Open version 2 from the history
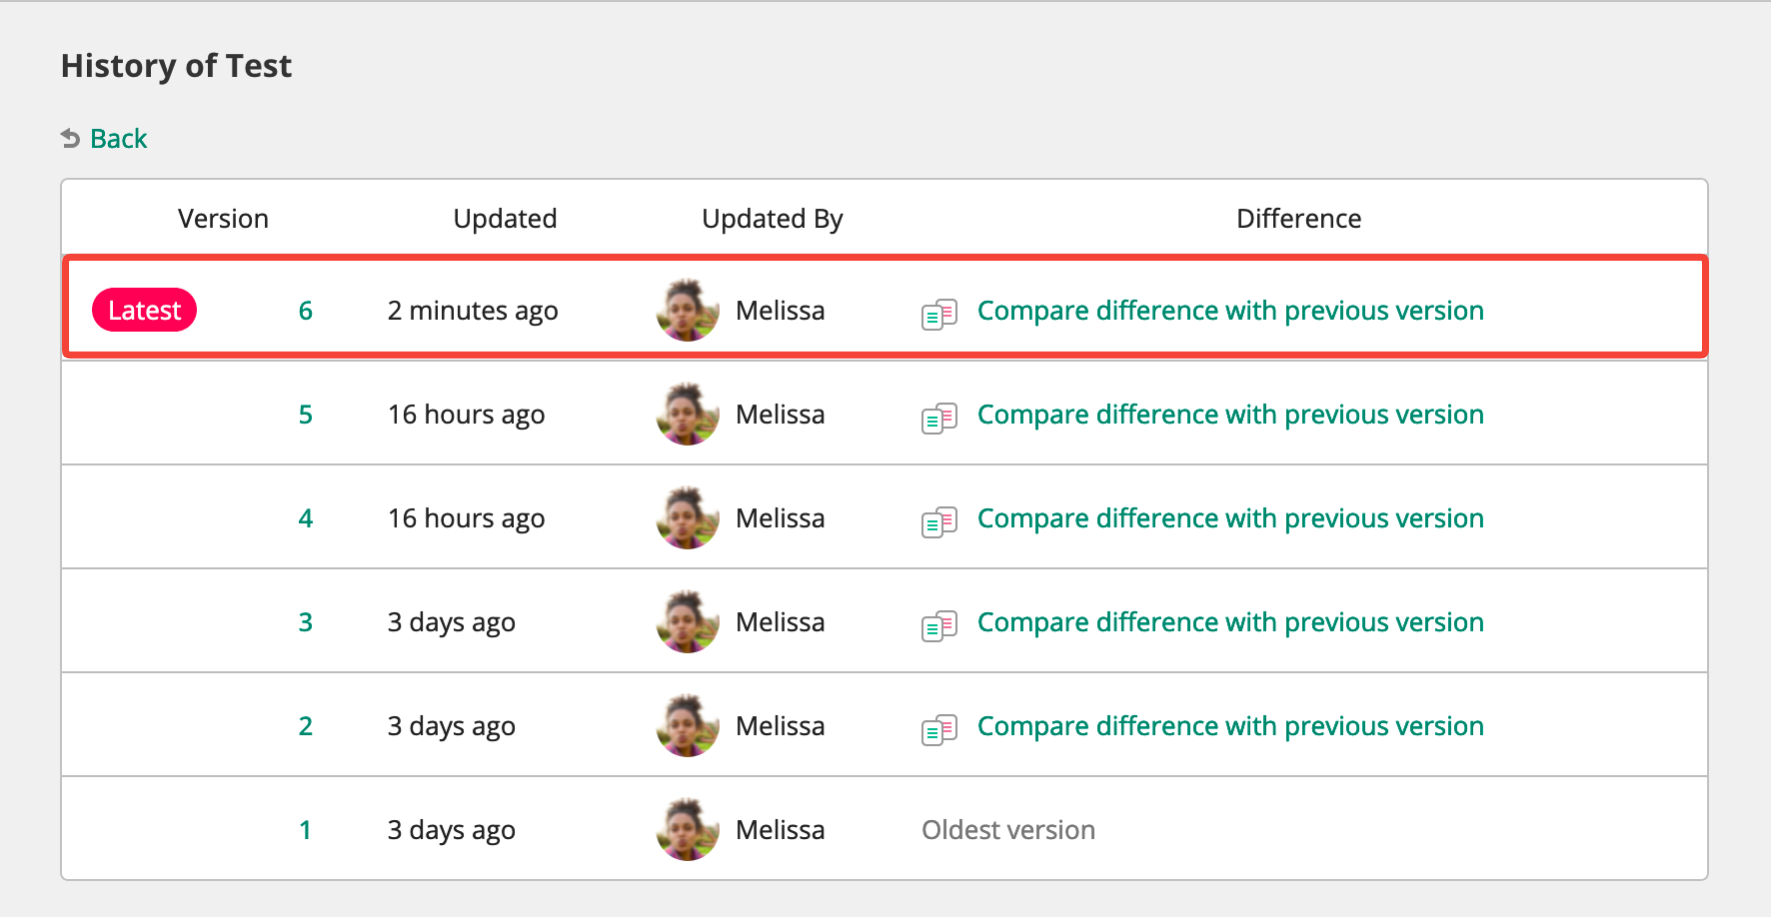 pos(305,727)
